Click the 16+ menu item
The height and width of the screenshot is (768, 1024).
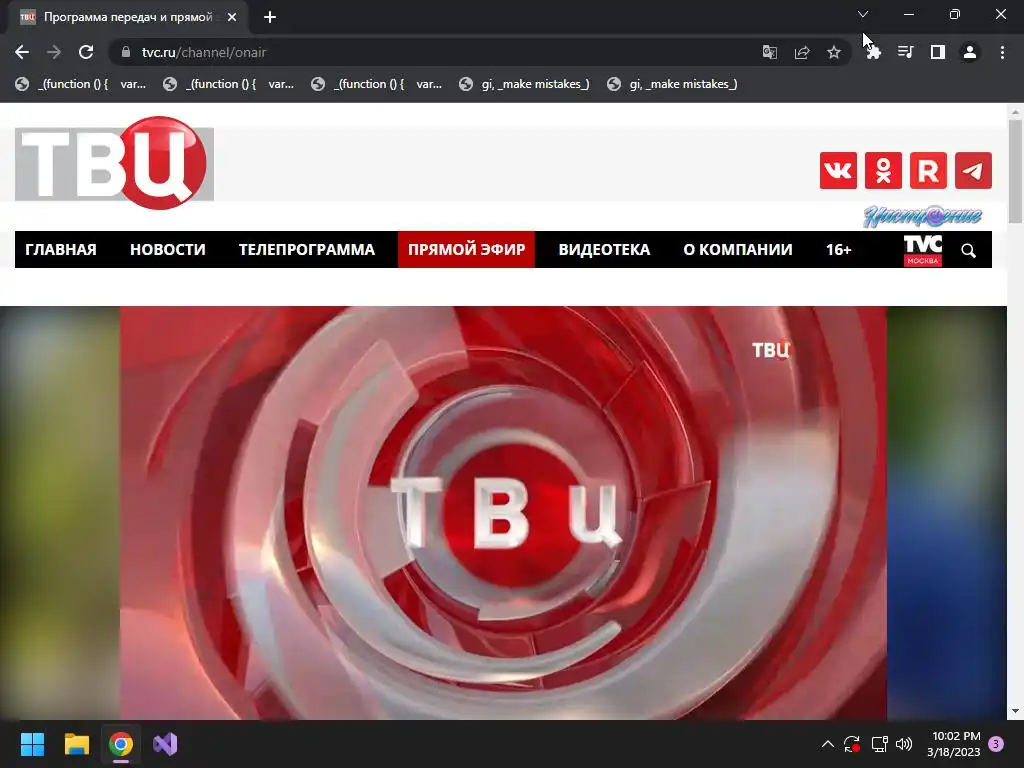point(839,250)
